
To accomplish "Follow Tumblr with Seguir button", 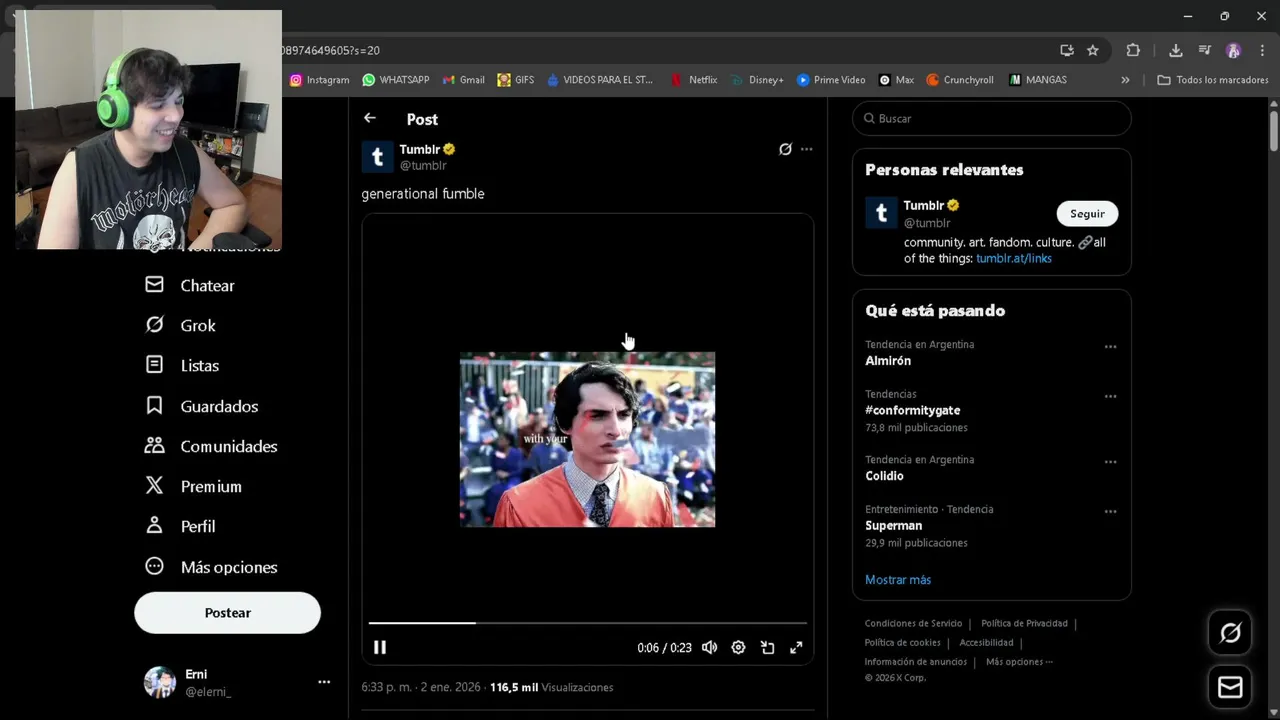I will click(1087, 213).
